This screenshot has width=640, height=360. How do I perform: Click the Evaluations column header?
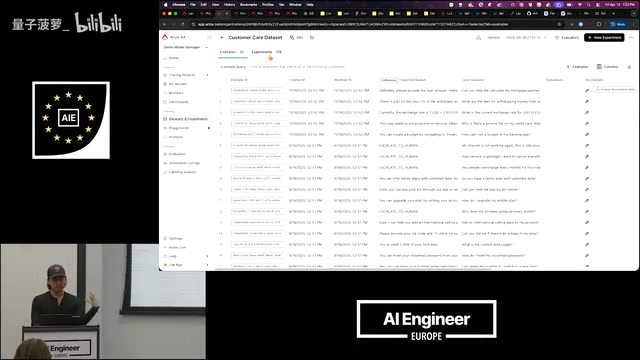click(554, 80)
